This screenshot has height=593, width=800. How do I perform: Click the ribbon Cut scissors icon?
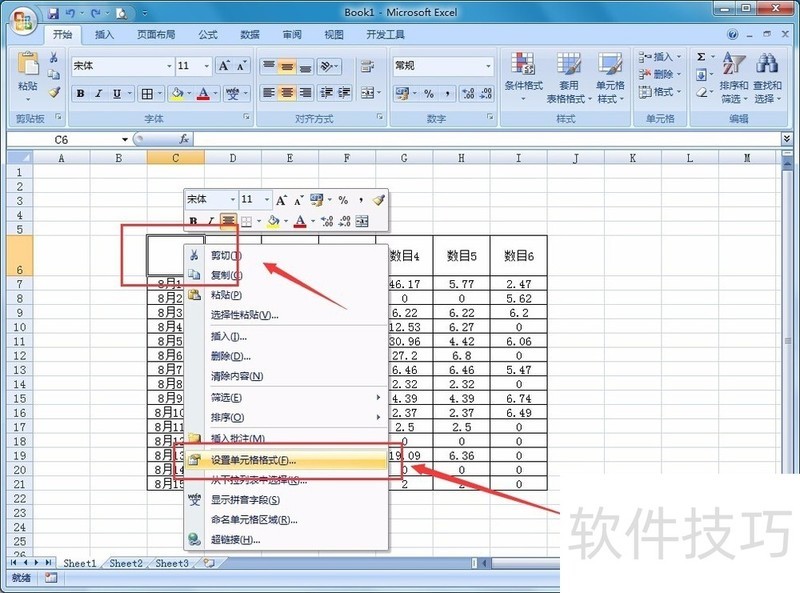click(x=54, y=57)
